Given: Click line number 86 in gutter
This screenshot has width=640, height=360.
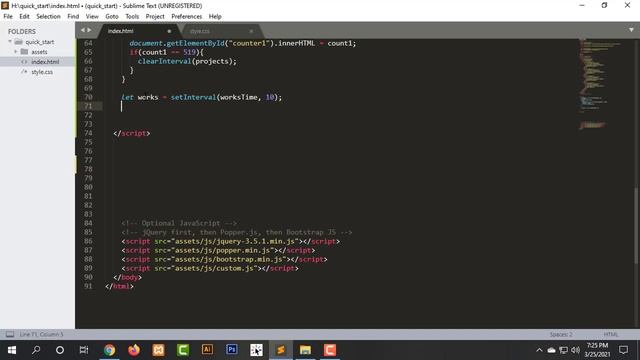Looking at the screenshot, I should 88,241.
